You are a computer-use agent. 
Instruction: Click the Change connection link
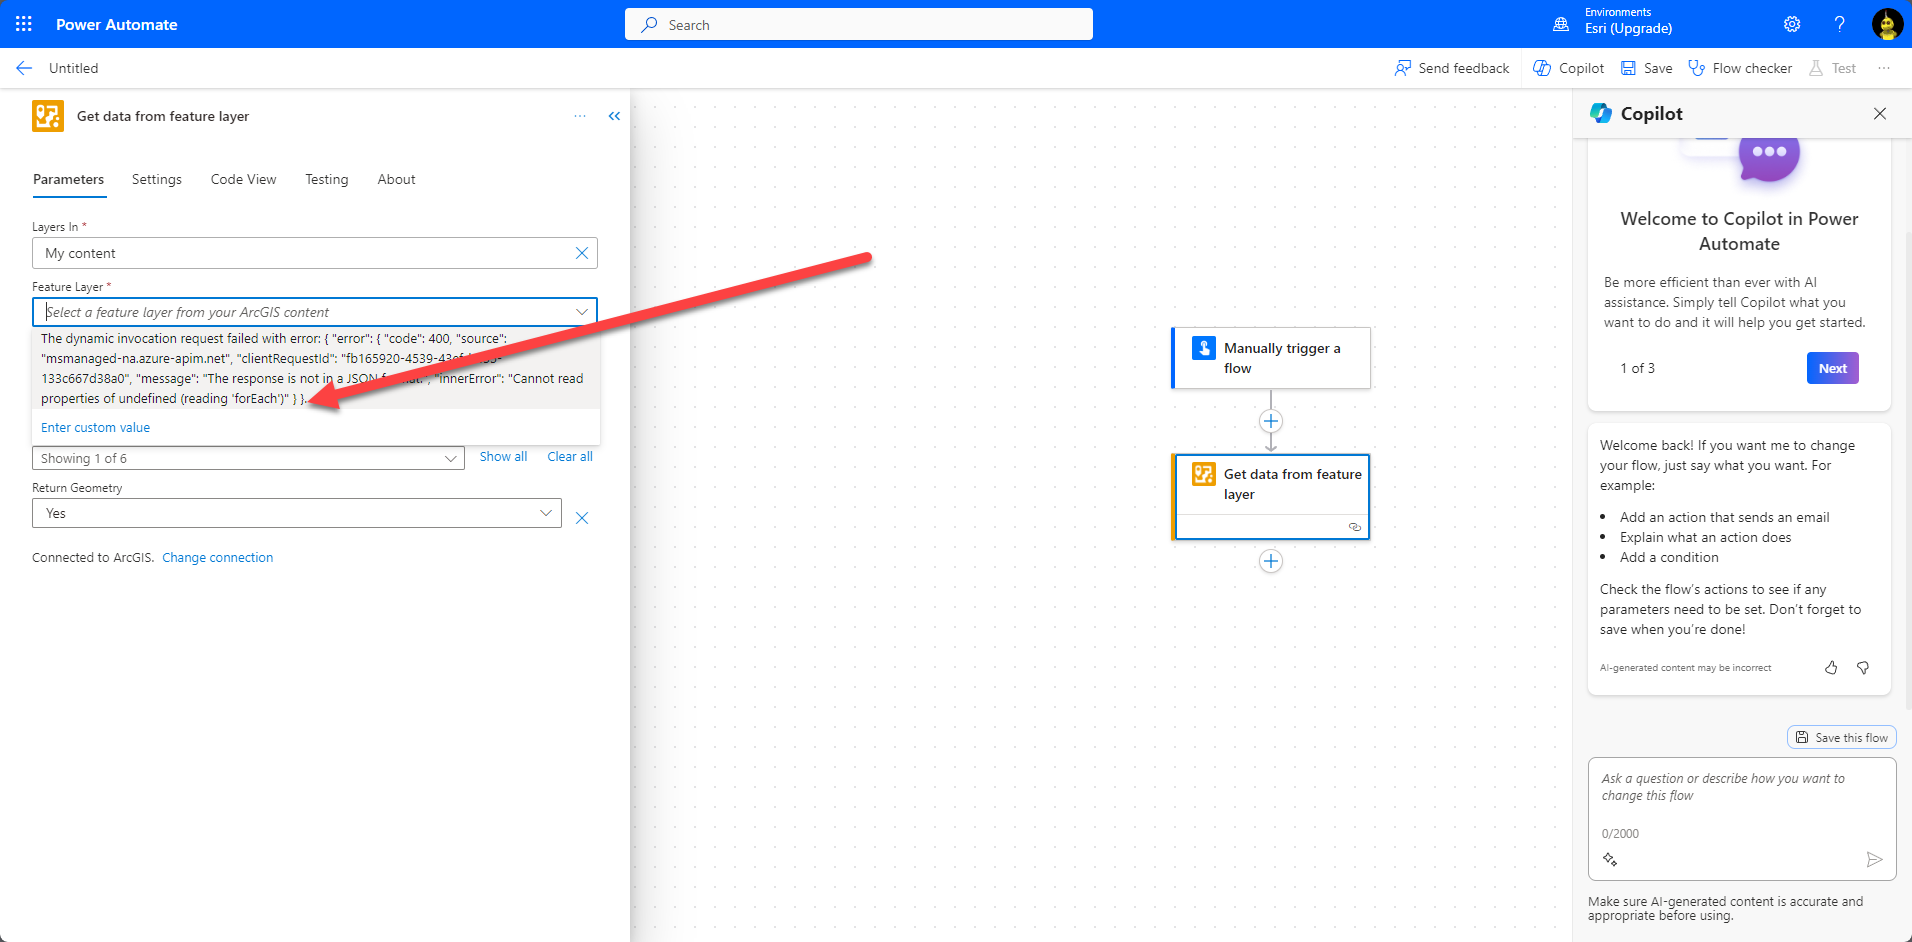(x=217, y=558)
